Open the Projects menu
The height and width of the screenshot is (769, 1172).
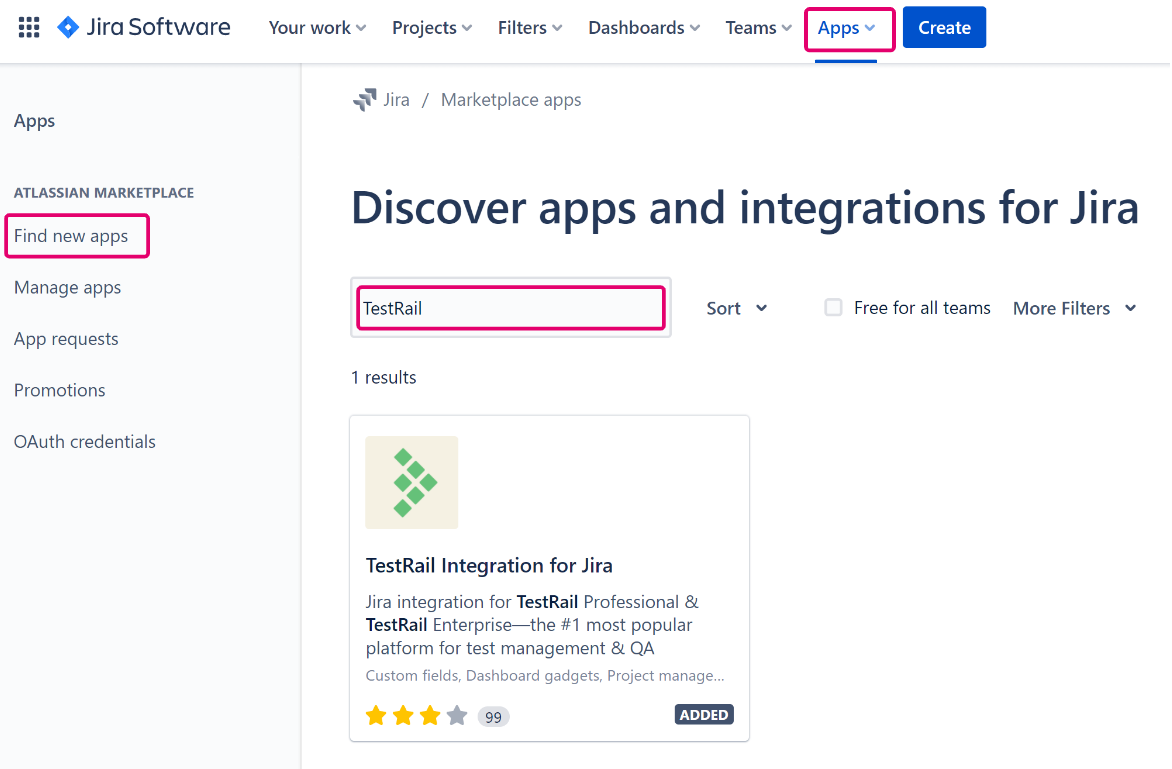click(x=432, y=28)
